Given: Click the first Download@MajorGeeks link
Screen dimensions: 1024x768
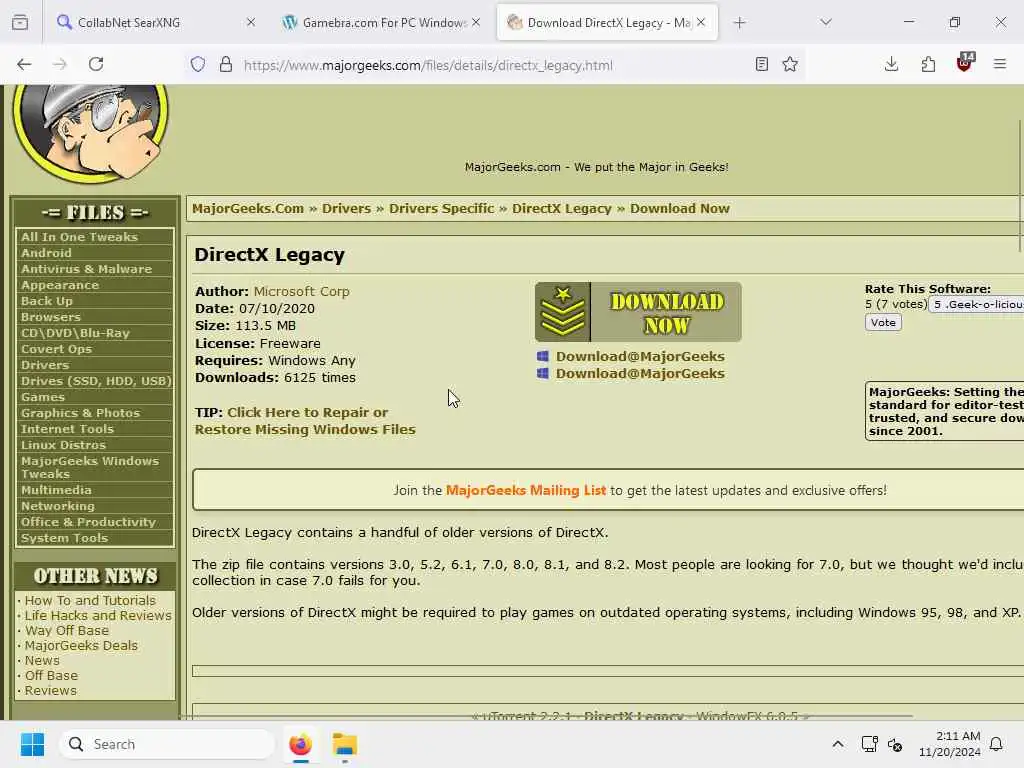Looking at the screenshot, I should [x=640, y=357].
